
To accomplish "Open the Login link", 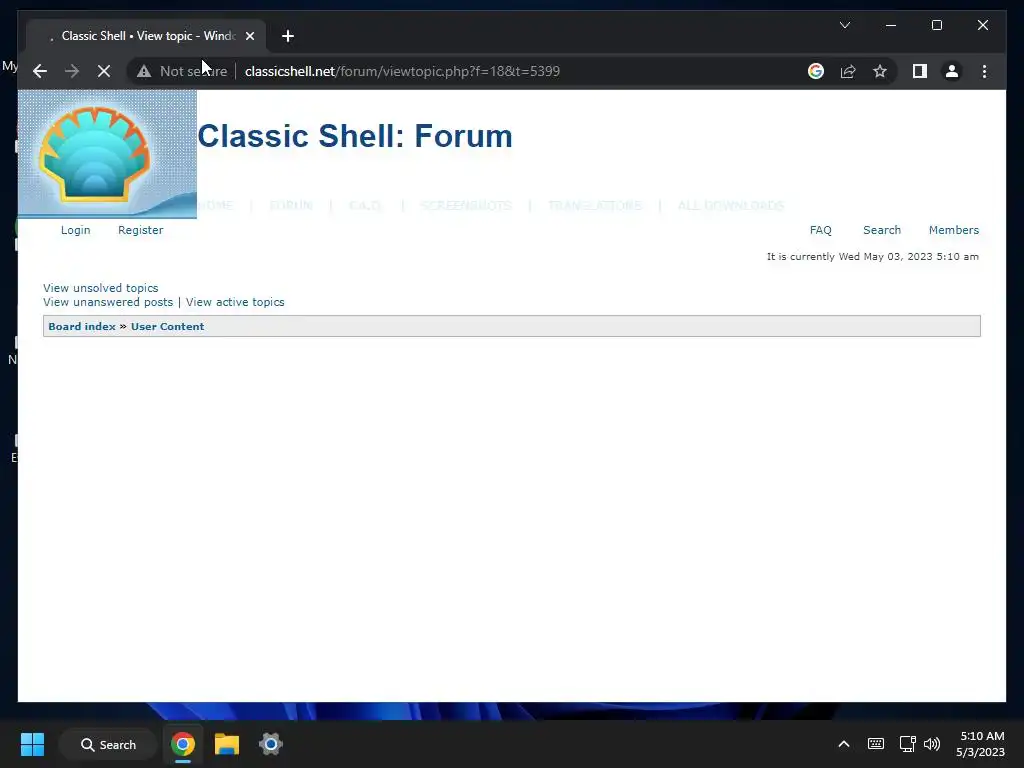I will click(x=76, y=230).
